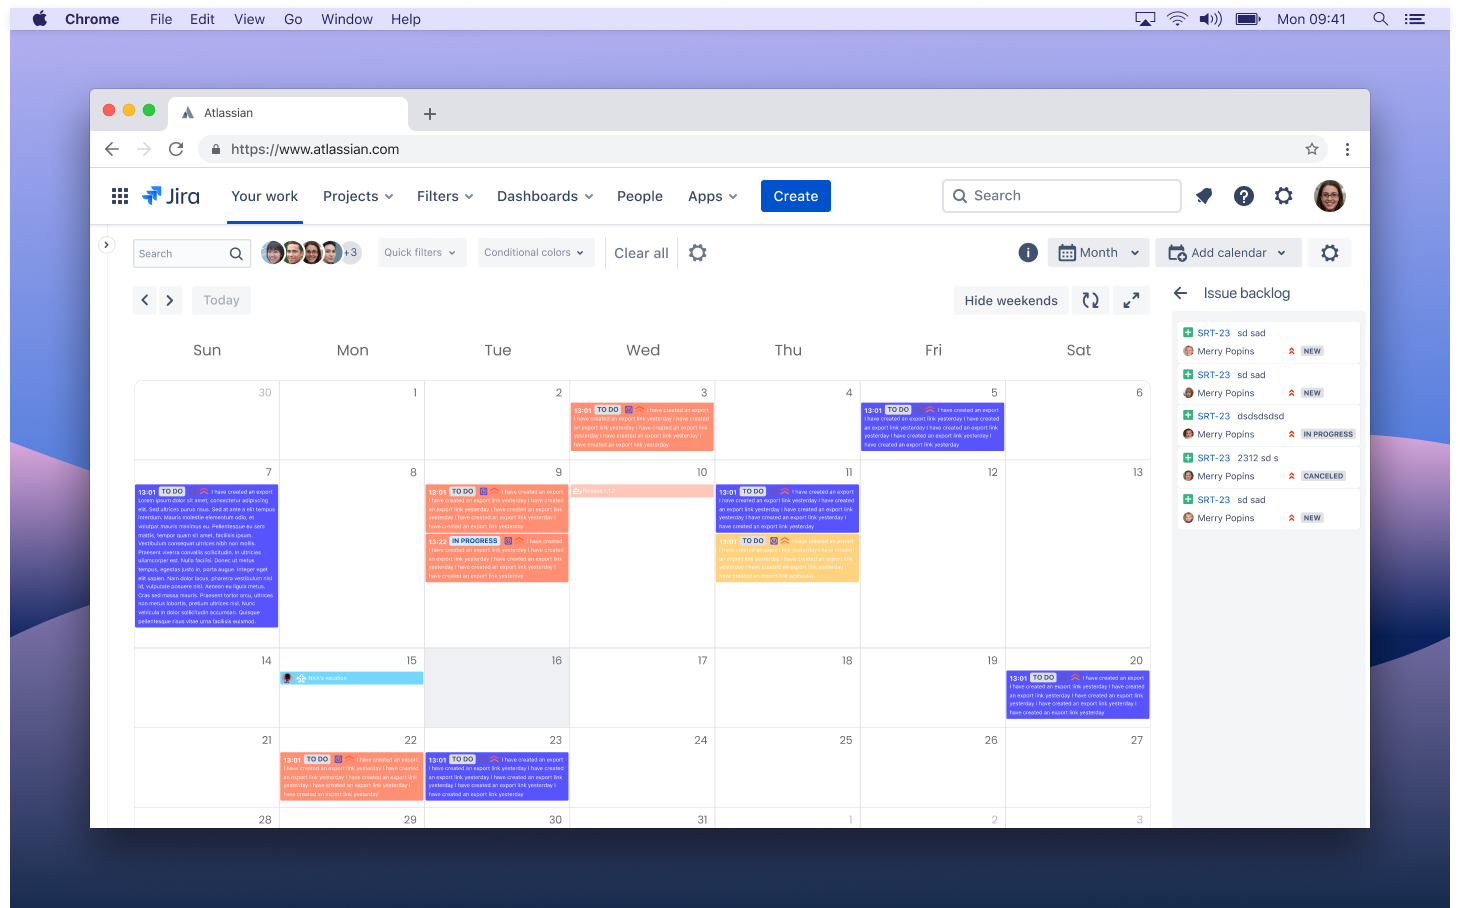This screenshot has height=908, width=1460.
Task: Open the Conditional colors dropdown
Action: [534, 253]
